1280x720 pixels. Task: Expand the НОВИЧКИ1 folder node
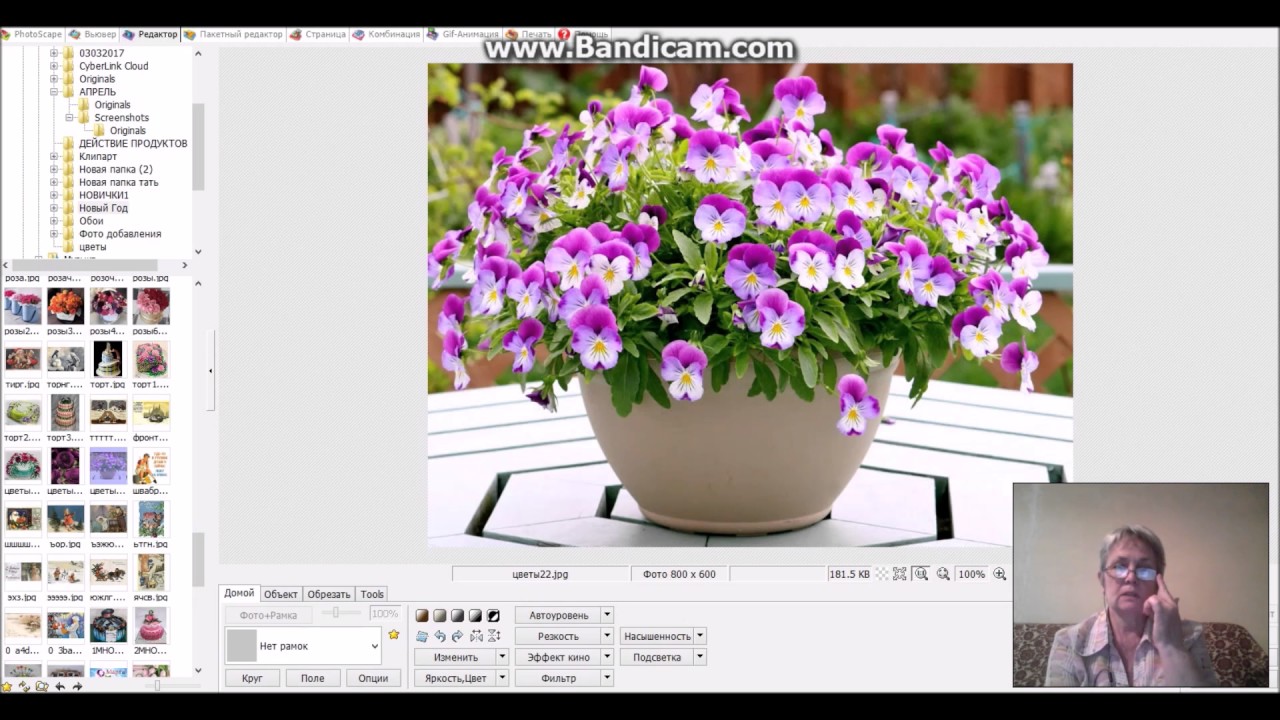tap(54, 195)
